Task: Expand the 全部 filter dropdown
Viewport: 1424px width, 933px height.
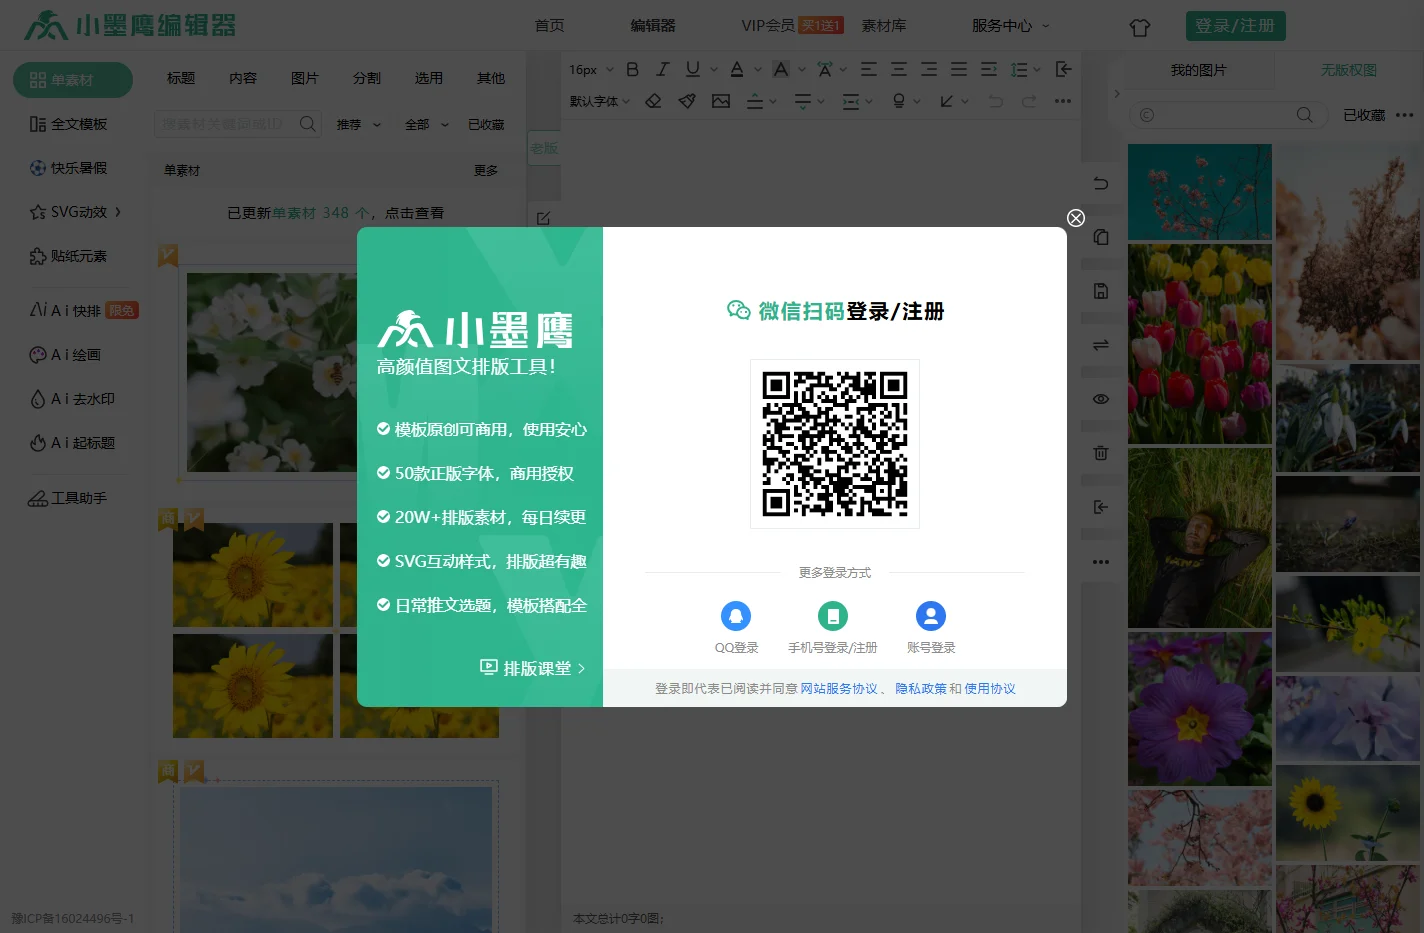Action: pyautogui.click(x=427, y=125)
